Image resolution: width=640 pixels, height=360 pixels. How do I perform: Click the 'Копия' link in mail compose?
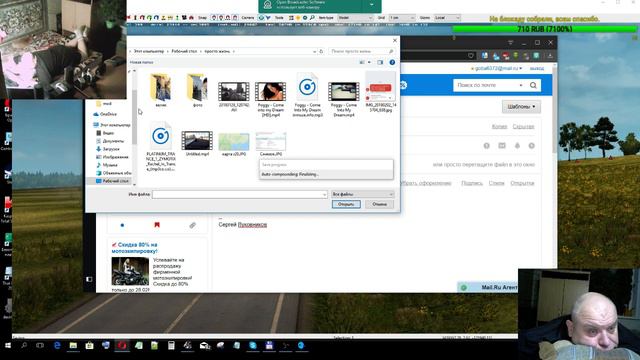point(499,127)
